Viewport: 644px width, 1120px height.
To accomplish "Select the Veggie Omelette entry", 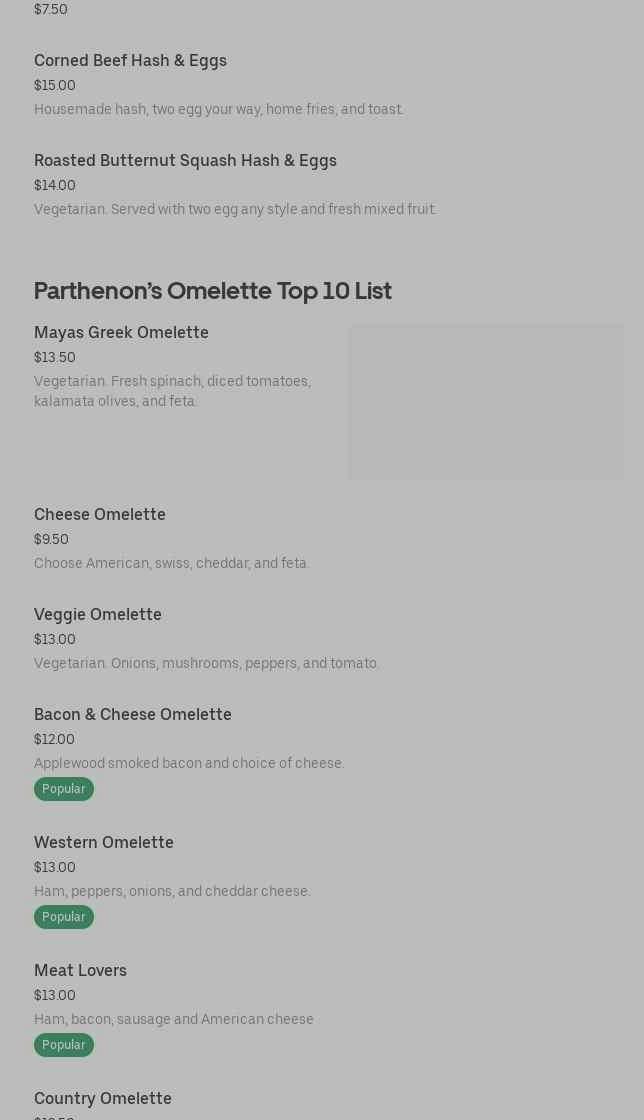I will 98,614.
